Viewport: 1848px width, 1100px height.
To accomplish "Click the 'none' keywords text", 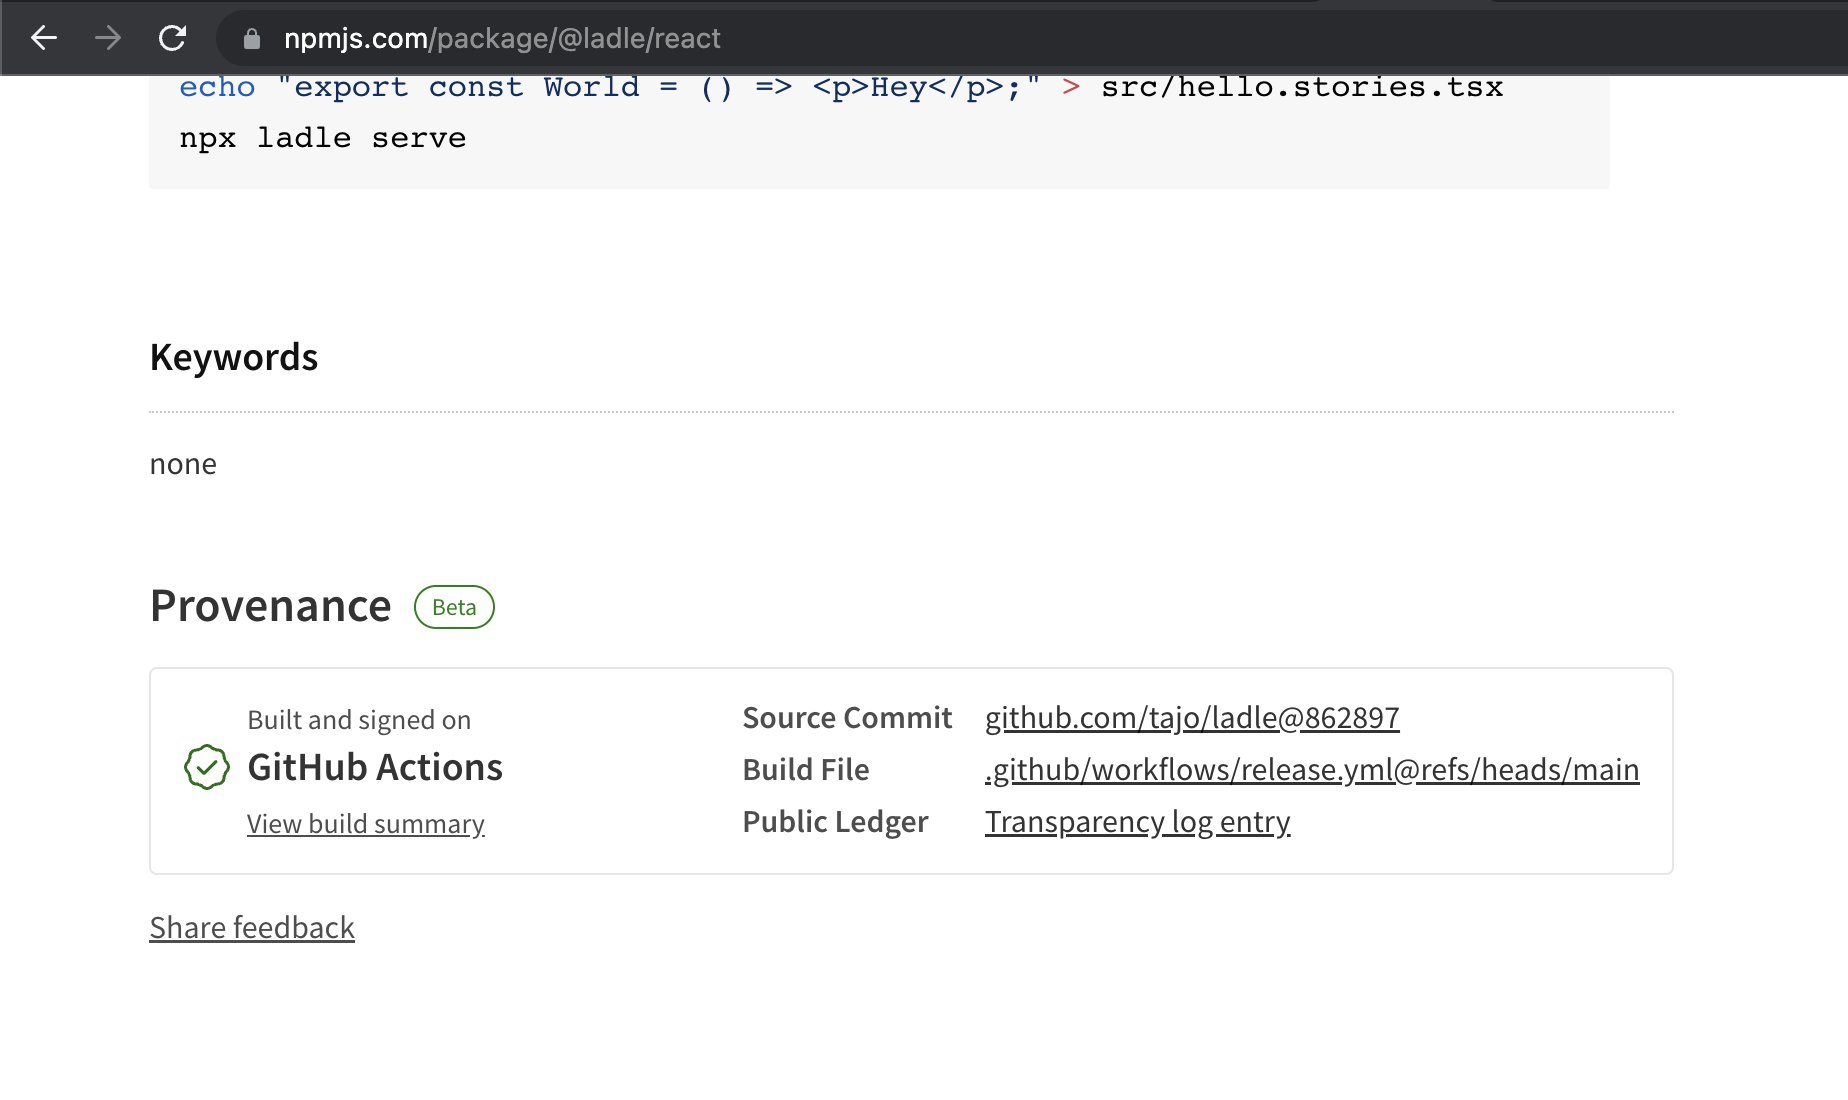I will tap(183, 464).
